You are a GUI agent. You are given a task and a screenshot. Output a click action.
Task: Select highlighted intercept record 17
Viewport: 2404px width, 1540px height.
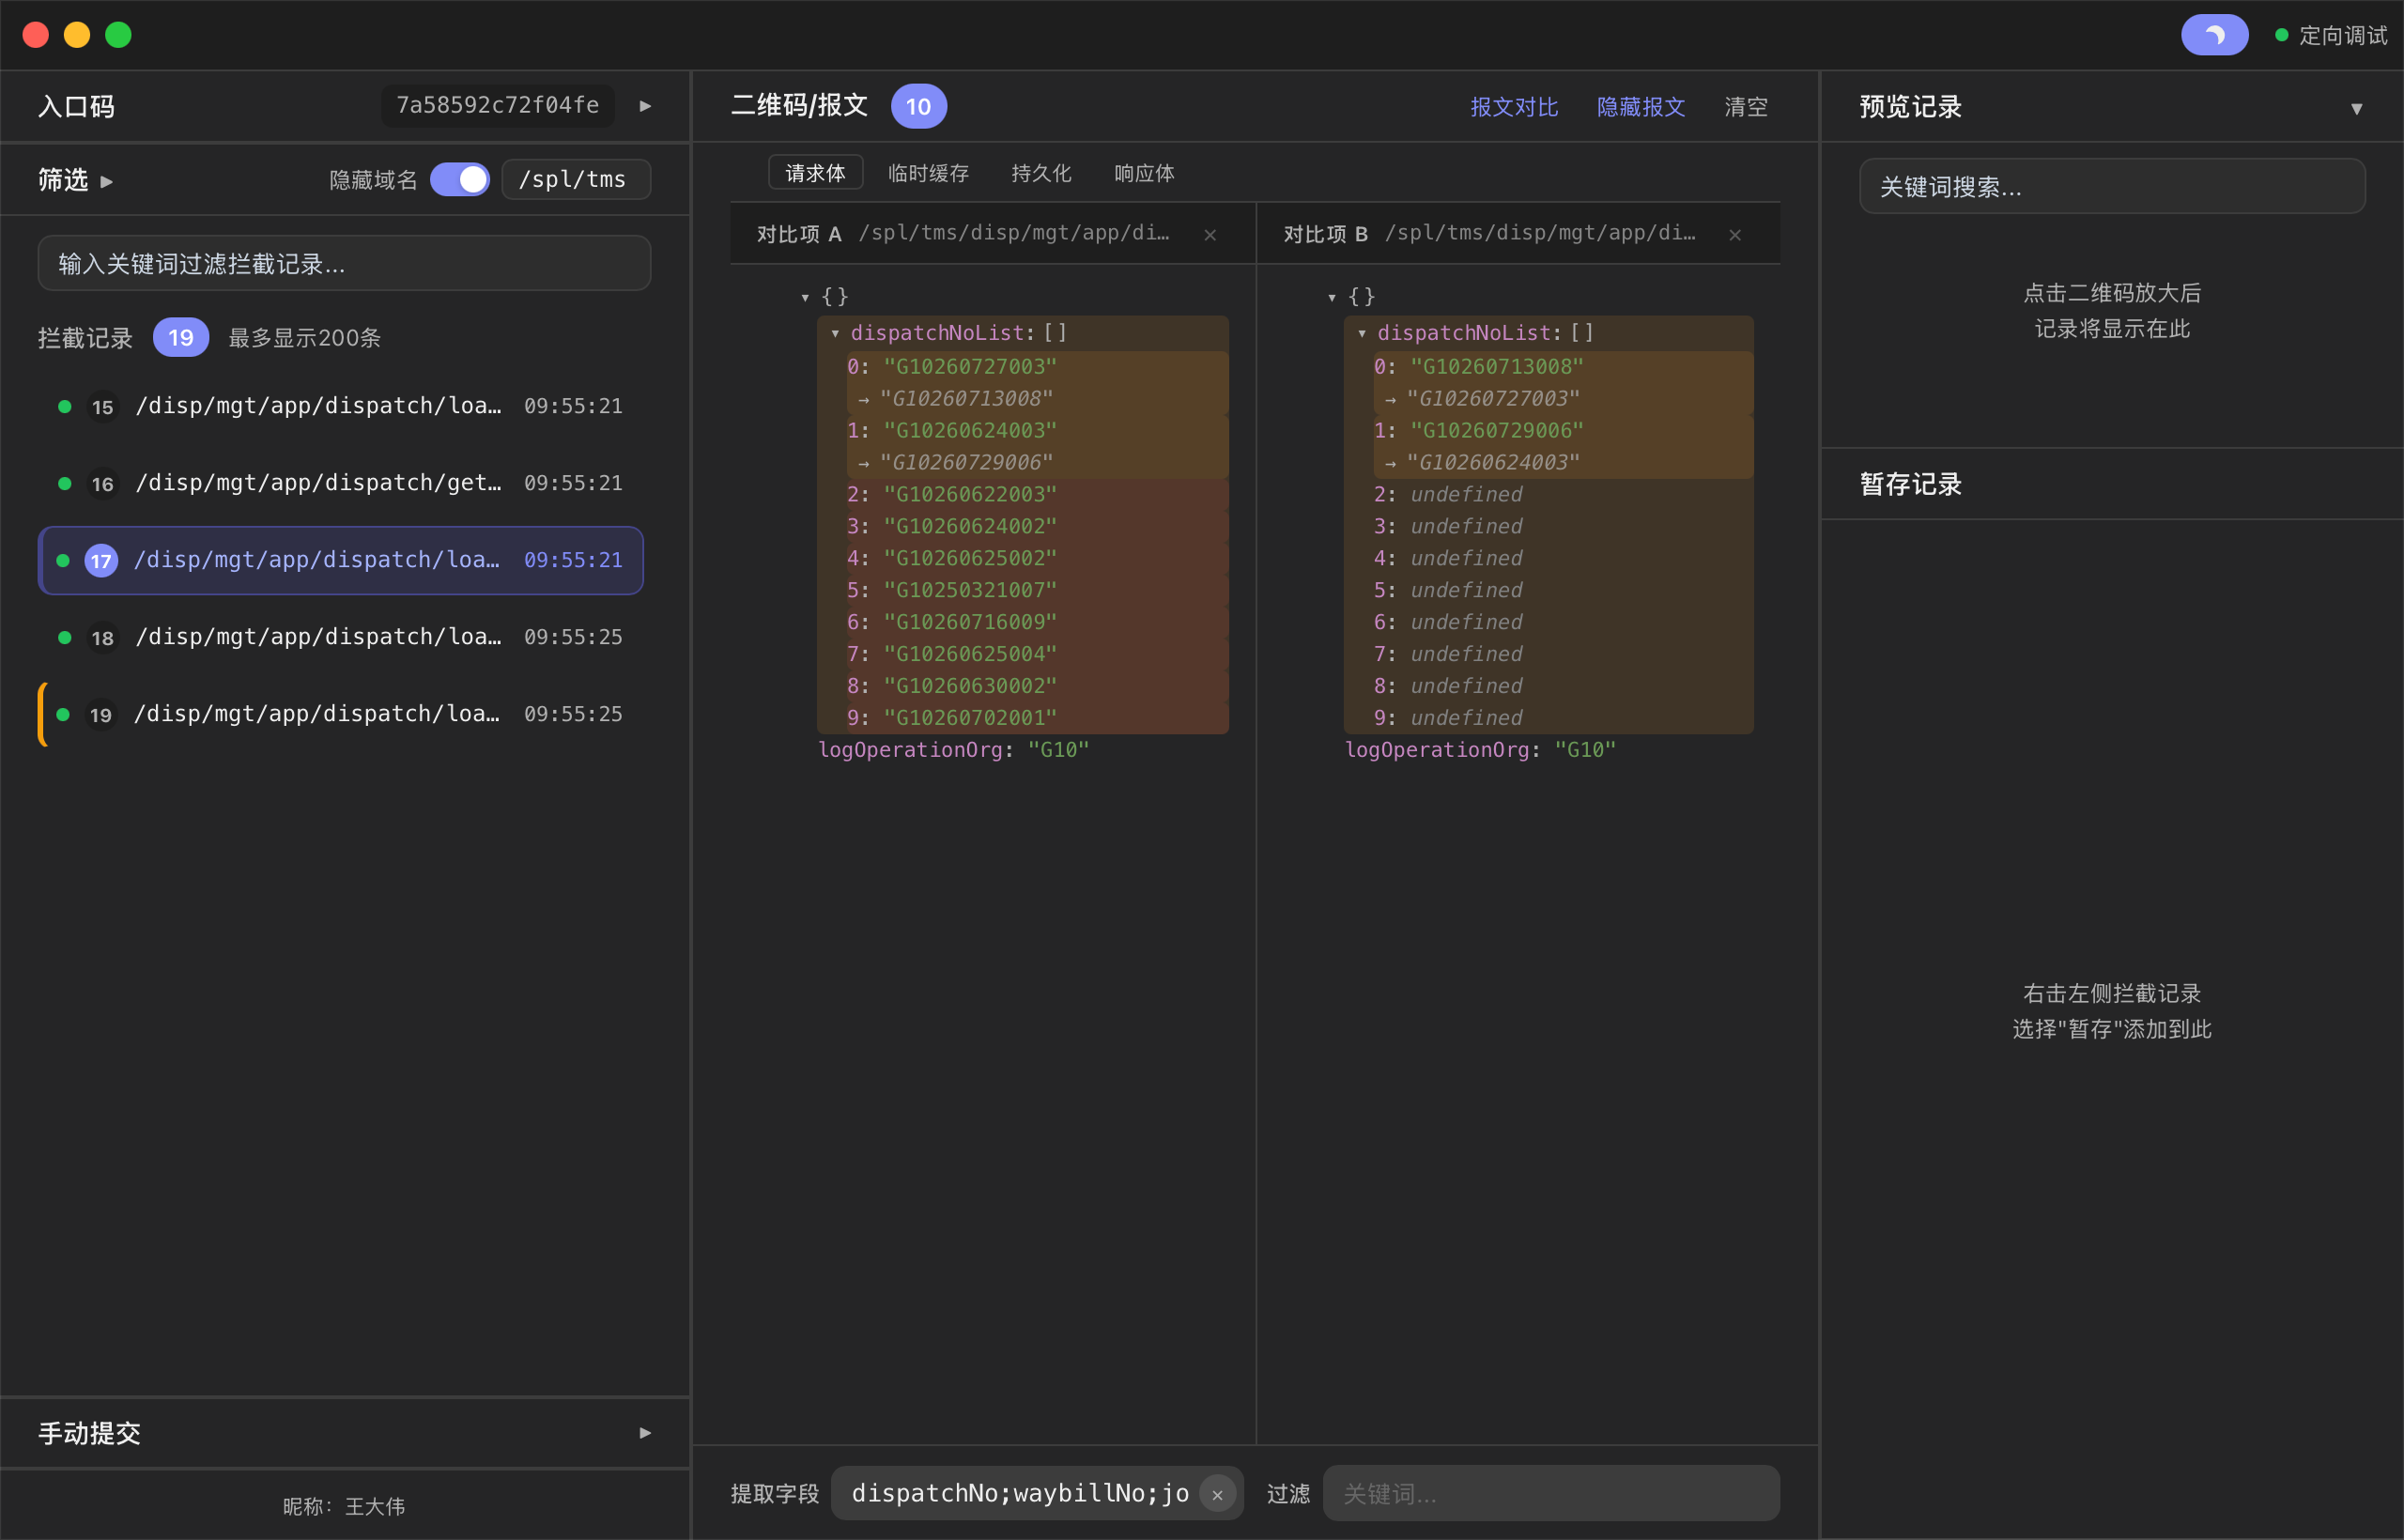pos(341,560)
